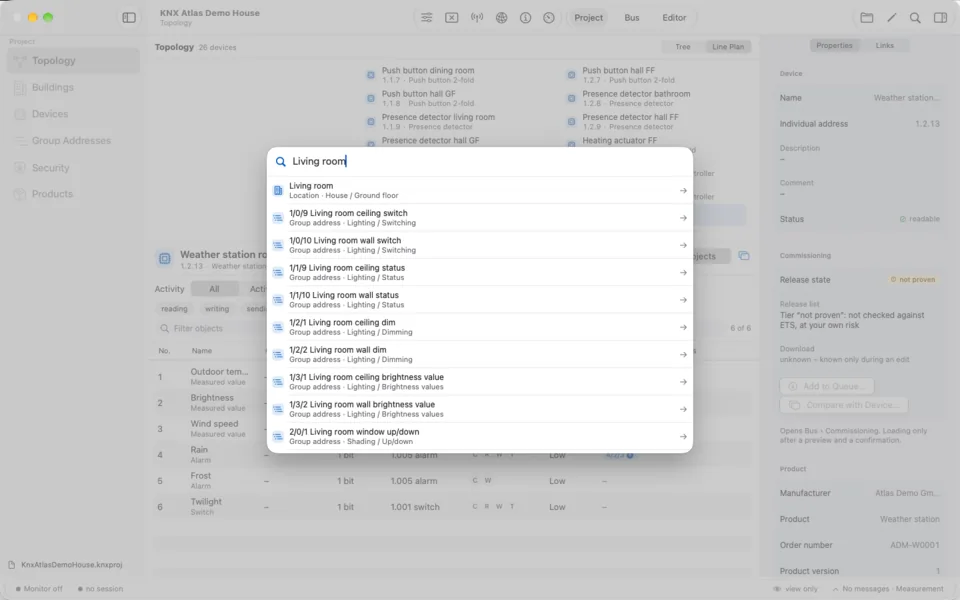Click the magnifier search toolbar icon
Image resolution: width=960 pixels, height=600 pixels.
[x=915, y=18]
